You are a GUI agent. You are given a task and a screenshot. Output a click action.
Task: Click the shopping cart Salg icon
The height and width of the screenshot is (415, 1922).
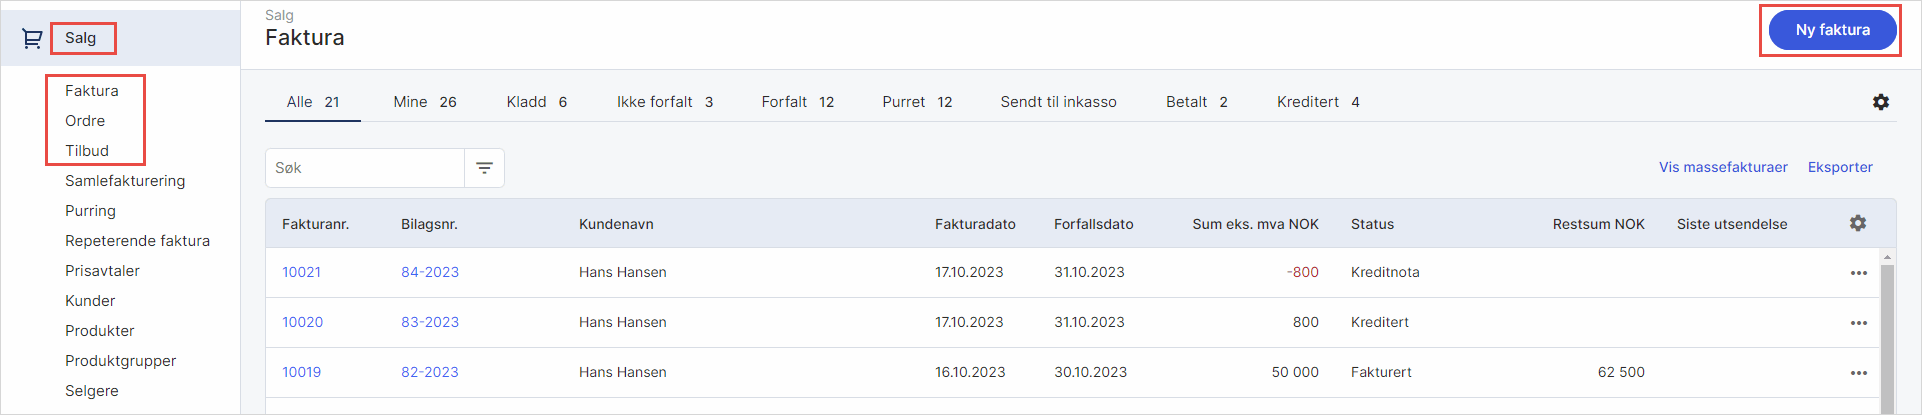32,38
